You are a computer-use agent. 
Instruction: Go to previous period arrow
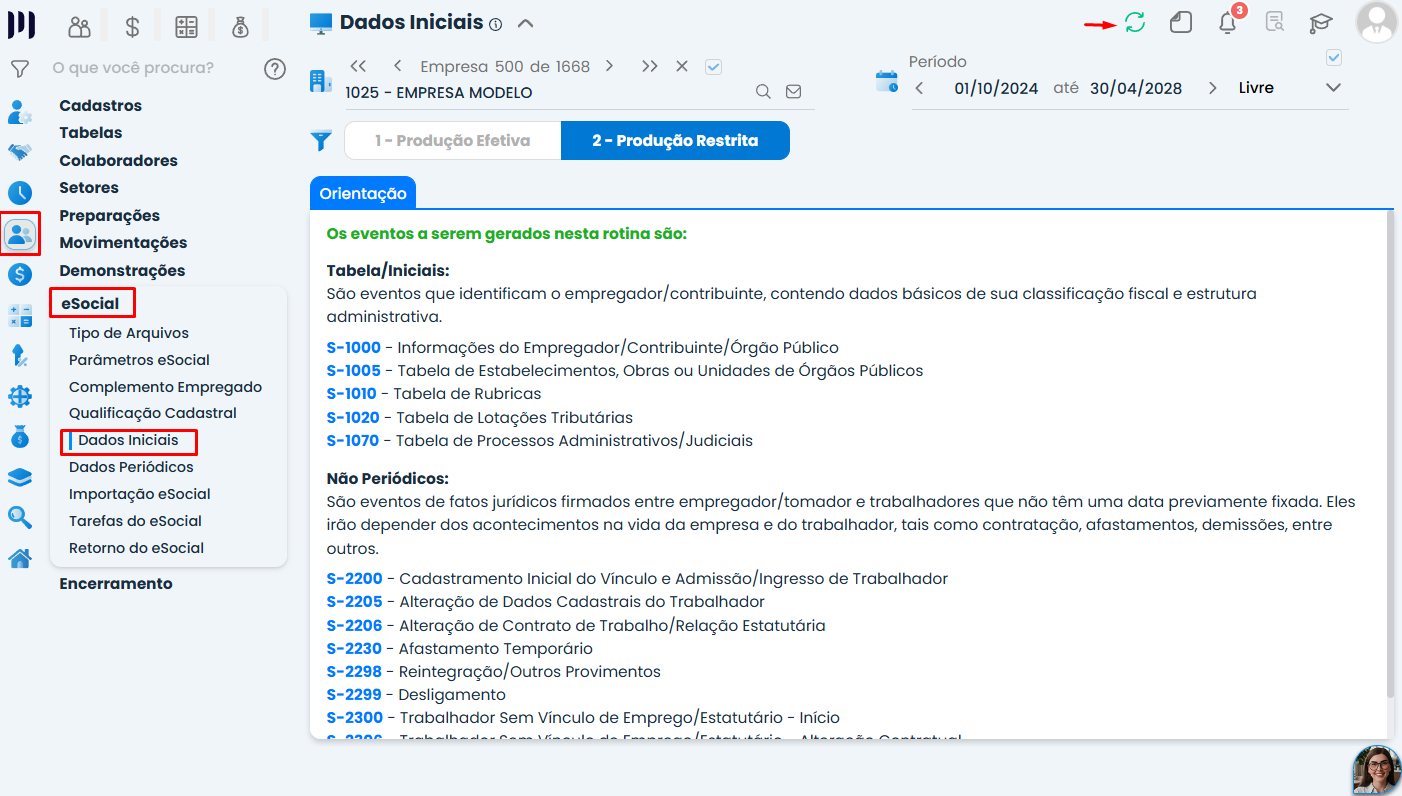919,88
